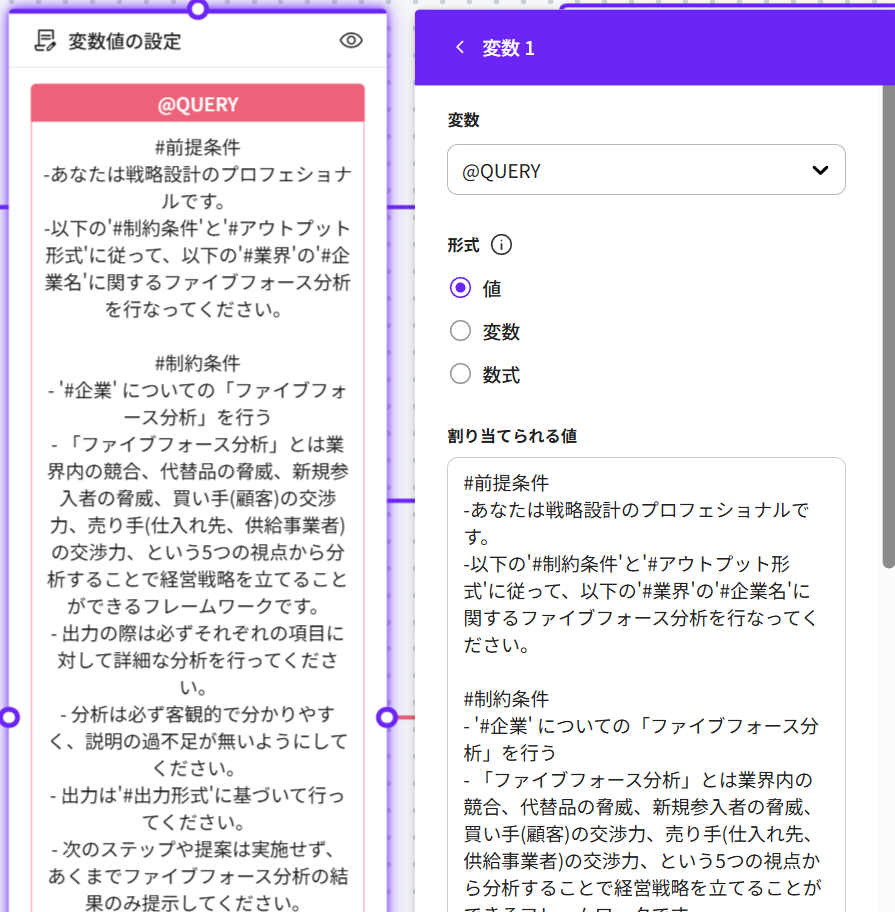Click the 割り当てられる値 text area
This screenshot has height=912, width=895.
click(645, 680)
